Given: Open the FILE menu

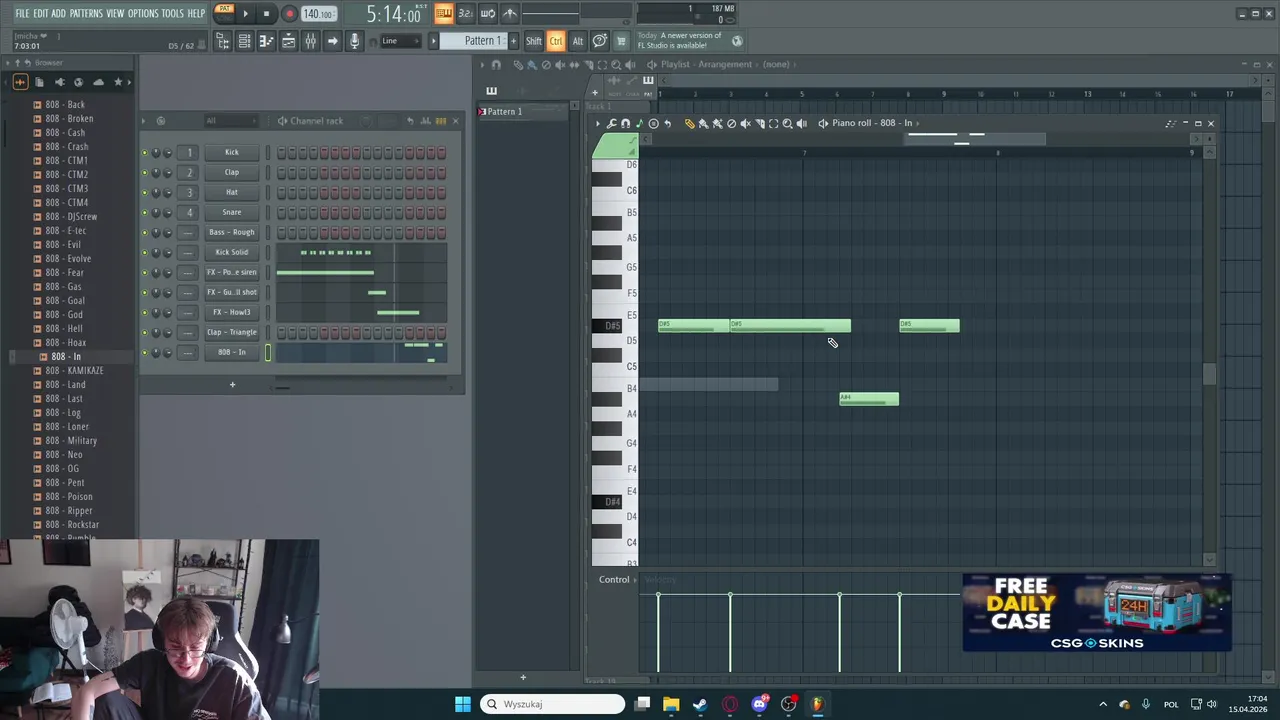Looking at the screenshot, I should click(21, 13).
